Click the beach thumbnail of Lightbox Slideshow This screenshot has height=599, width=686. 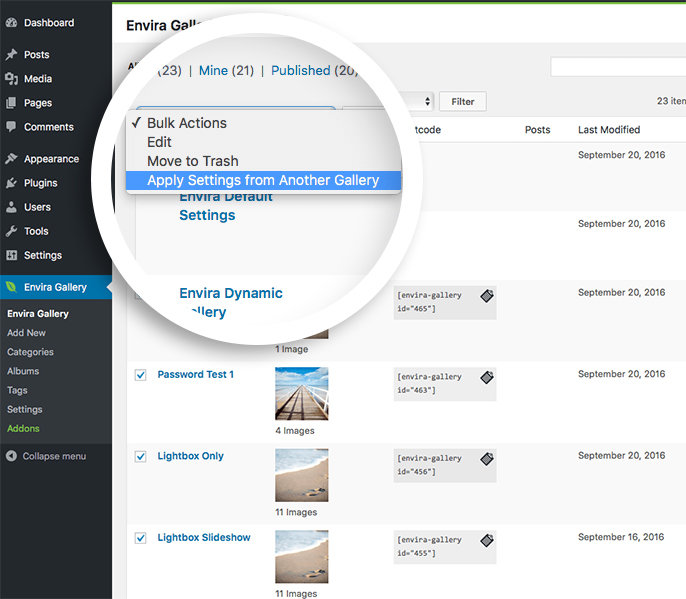click(301, 557)
